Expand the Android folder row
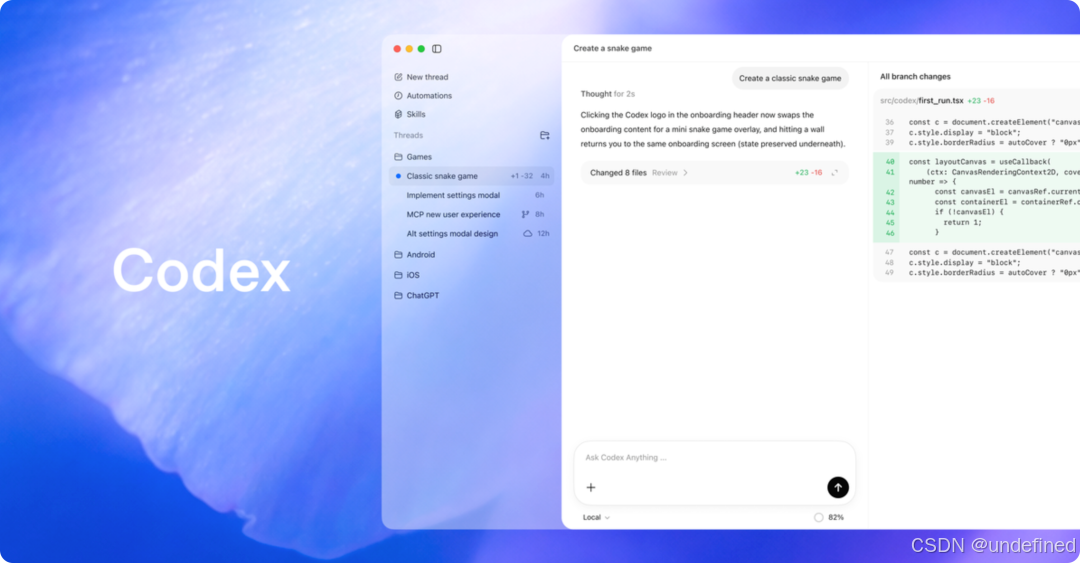The width and height of the screenshot is (1080, 563). [x=472, y=255]
